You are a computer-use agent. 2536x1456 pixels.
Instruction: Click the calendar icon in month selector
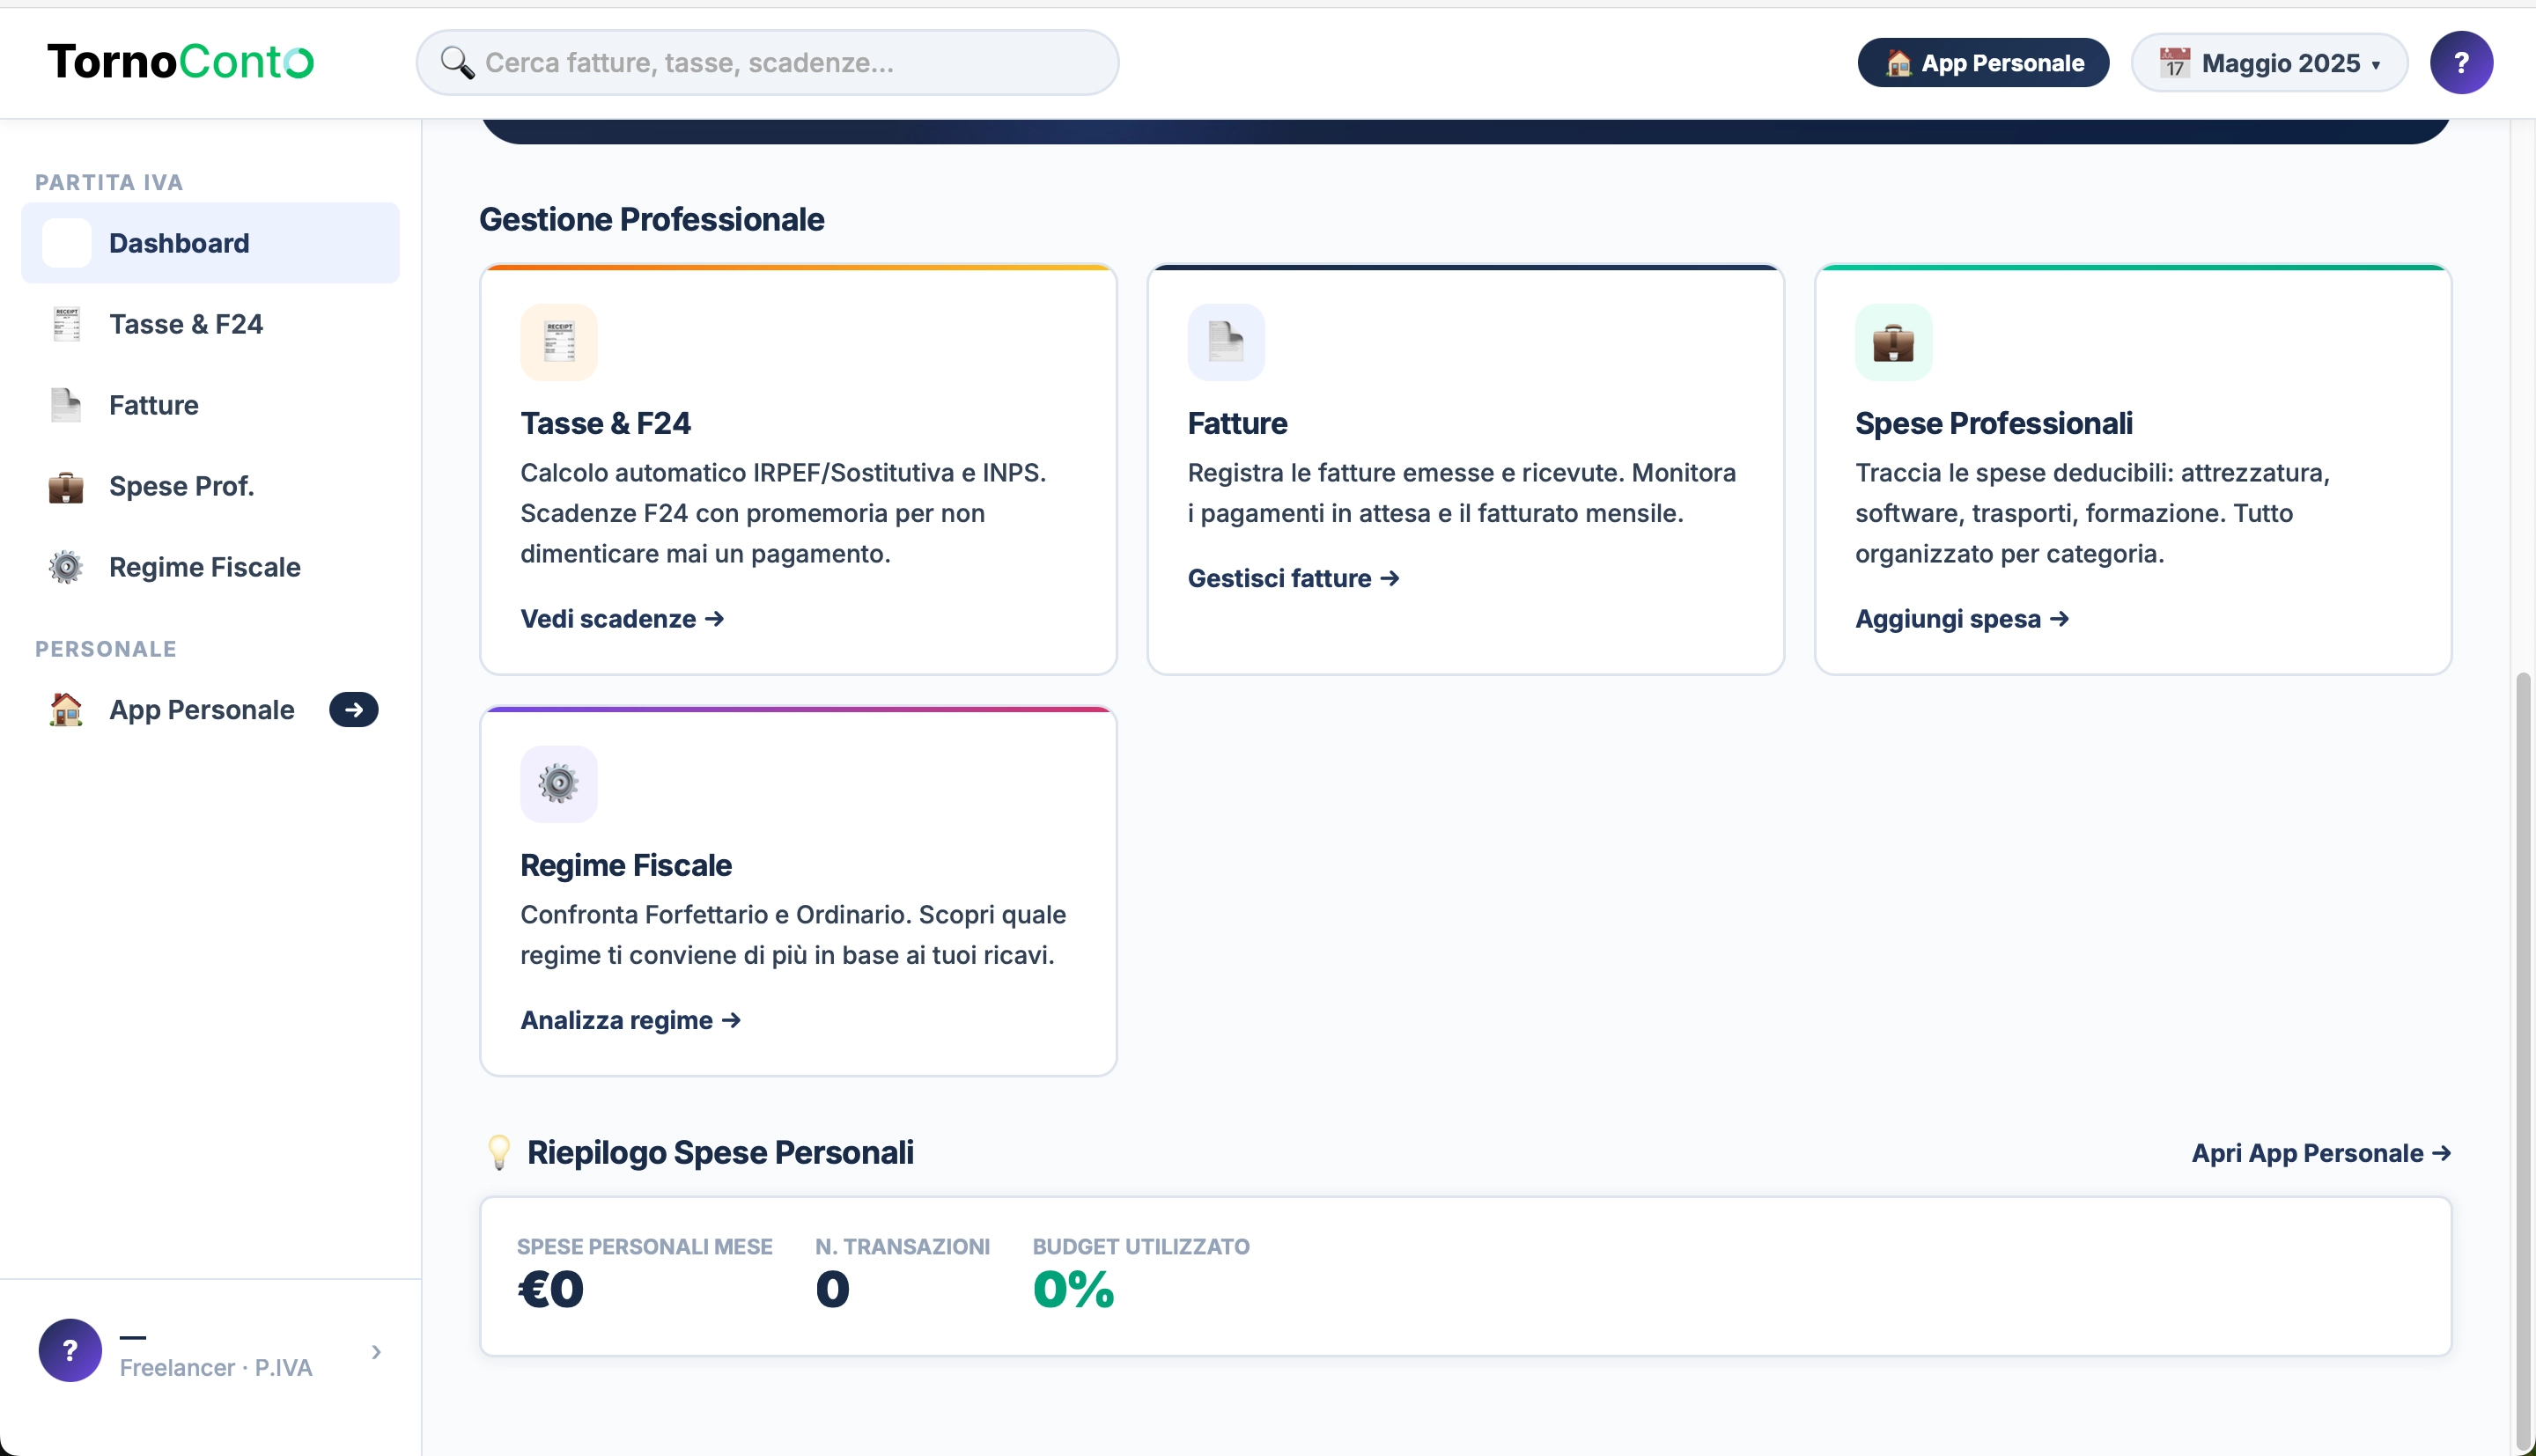pos(2173,63)
